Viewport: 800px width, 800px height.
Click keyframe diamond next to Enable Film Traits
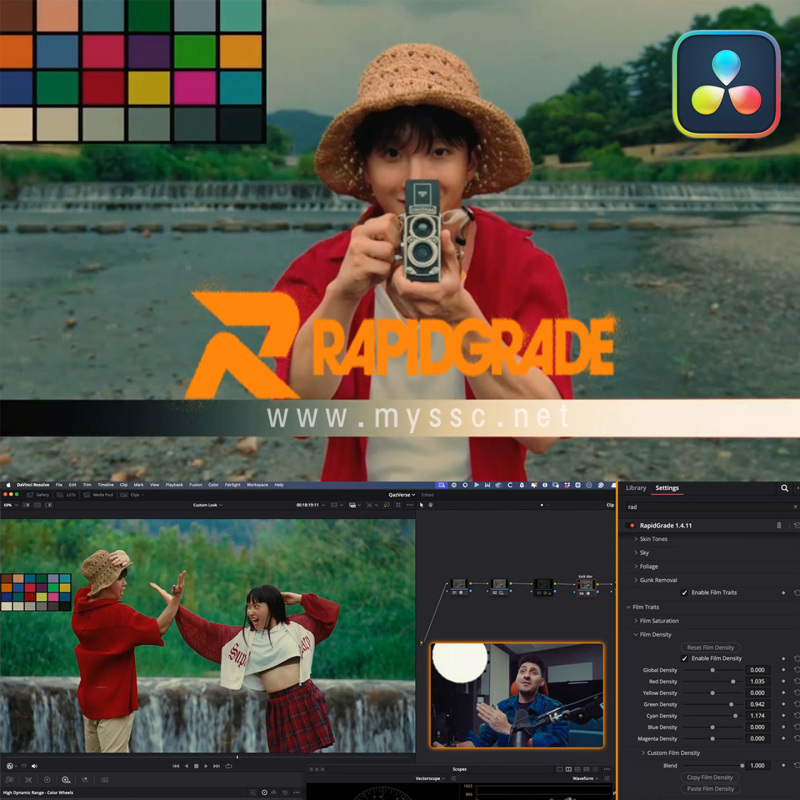click(x=784, y=593)
